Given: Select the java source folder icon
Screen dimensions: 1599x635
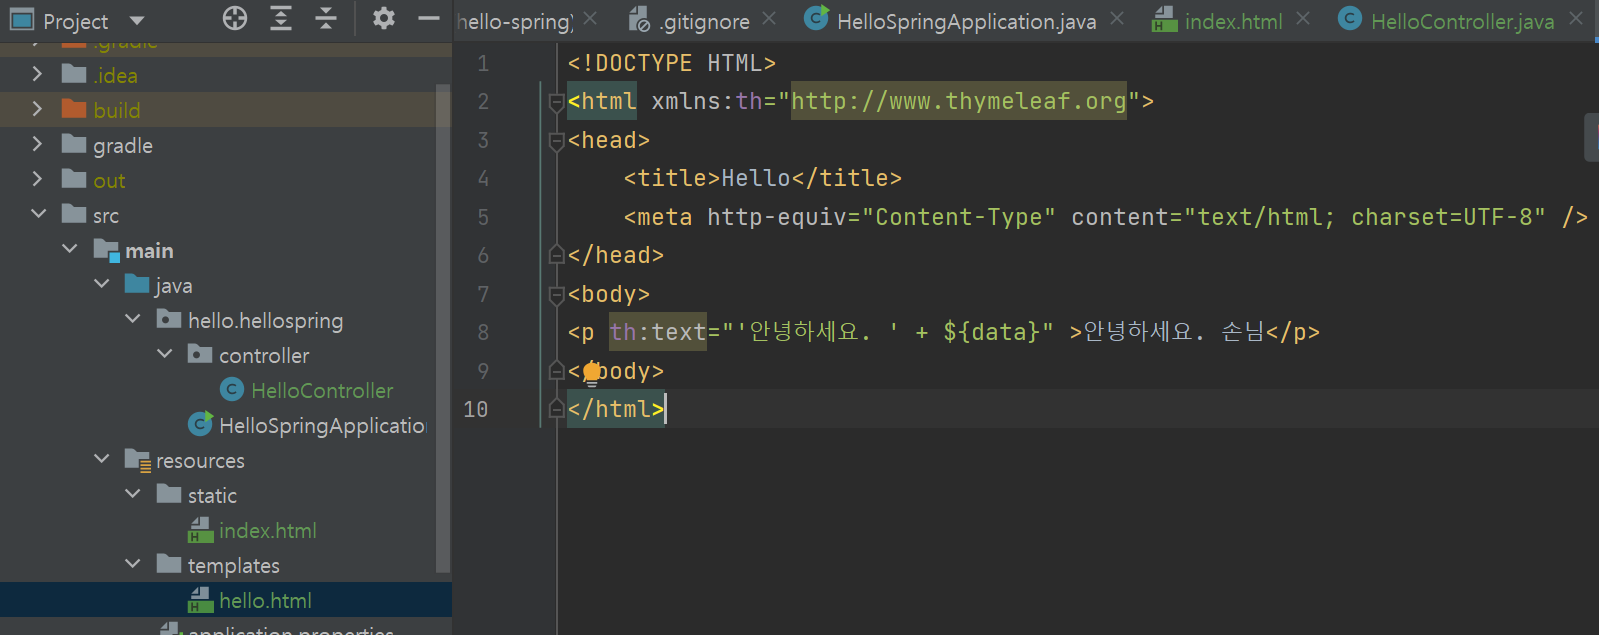Looking at the screenshot, I should pos(137,284).
